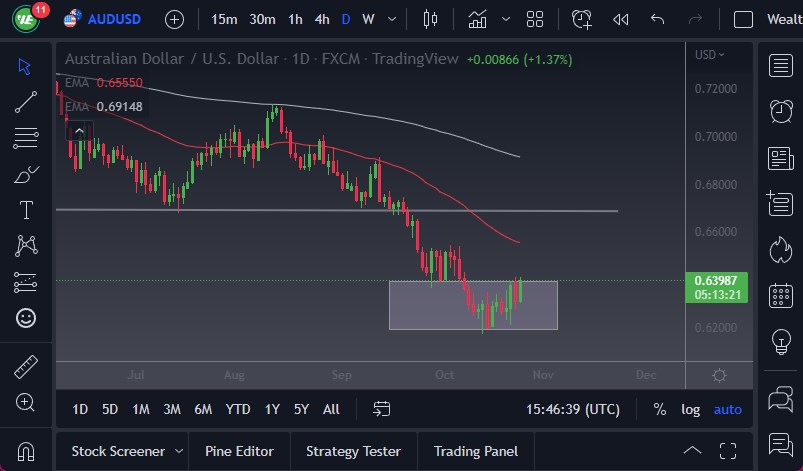The height and width of the screenshot is (471, 803).
Task: Open the alerts clock panel
Action: [x=780, y=111]
